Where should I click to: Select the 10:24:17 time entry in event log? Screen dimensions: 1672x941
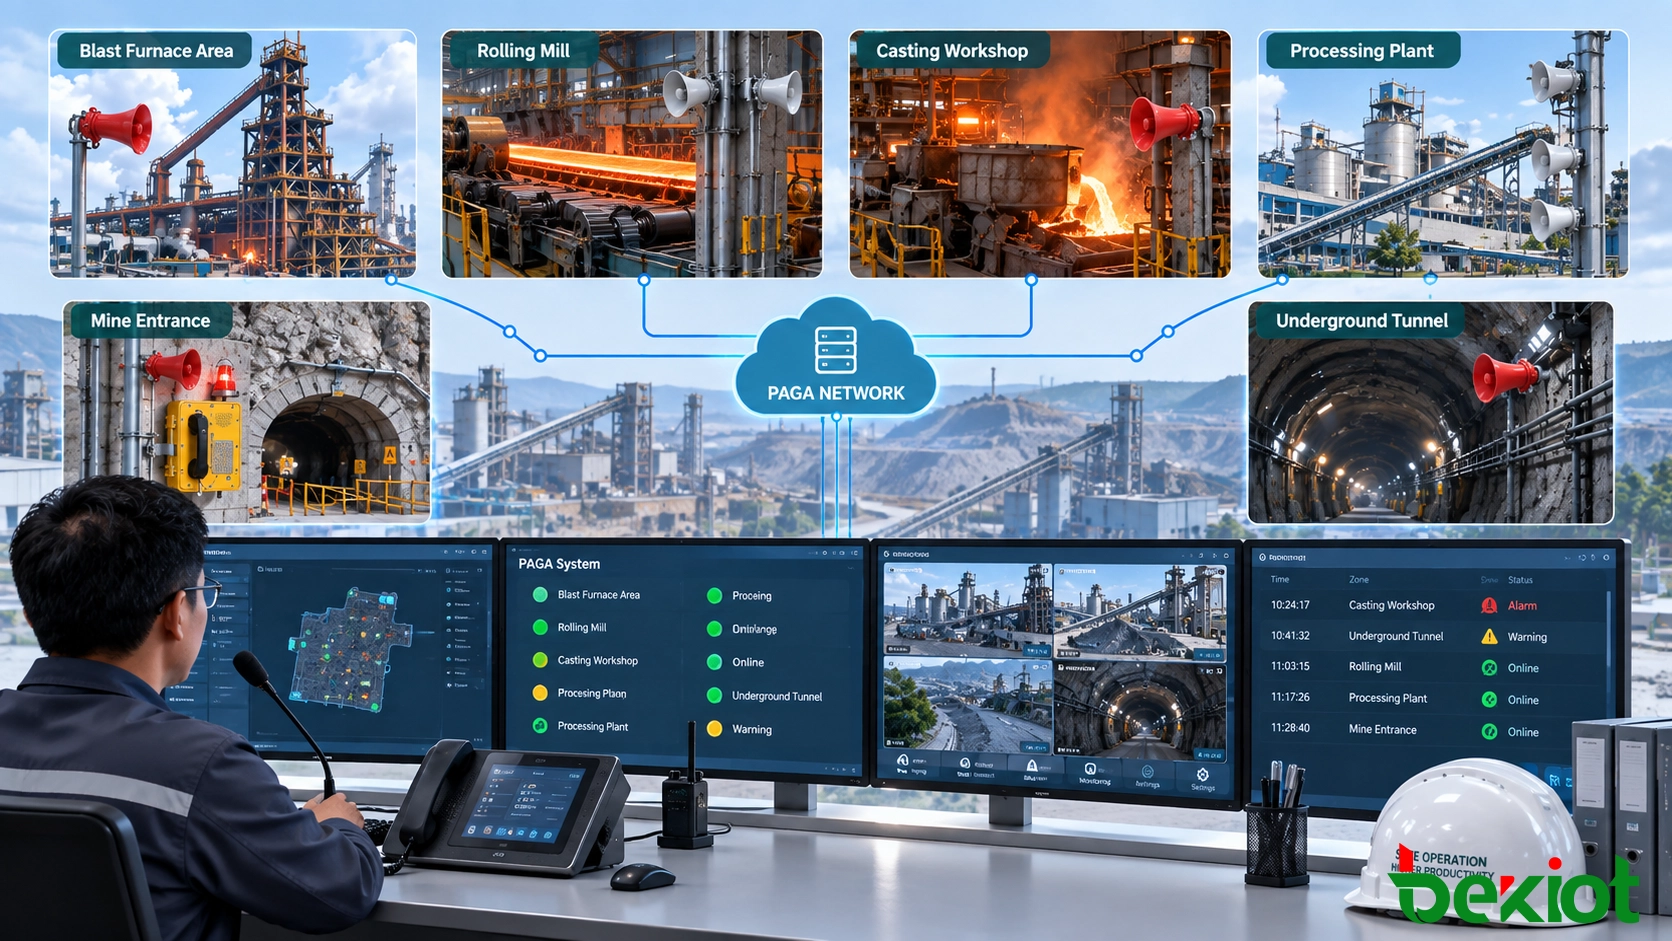pos(1290,605)
